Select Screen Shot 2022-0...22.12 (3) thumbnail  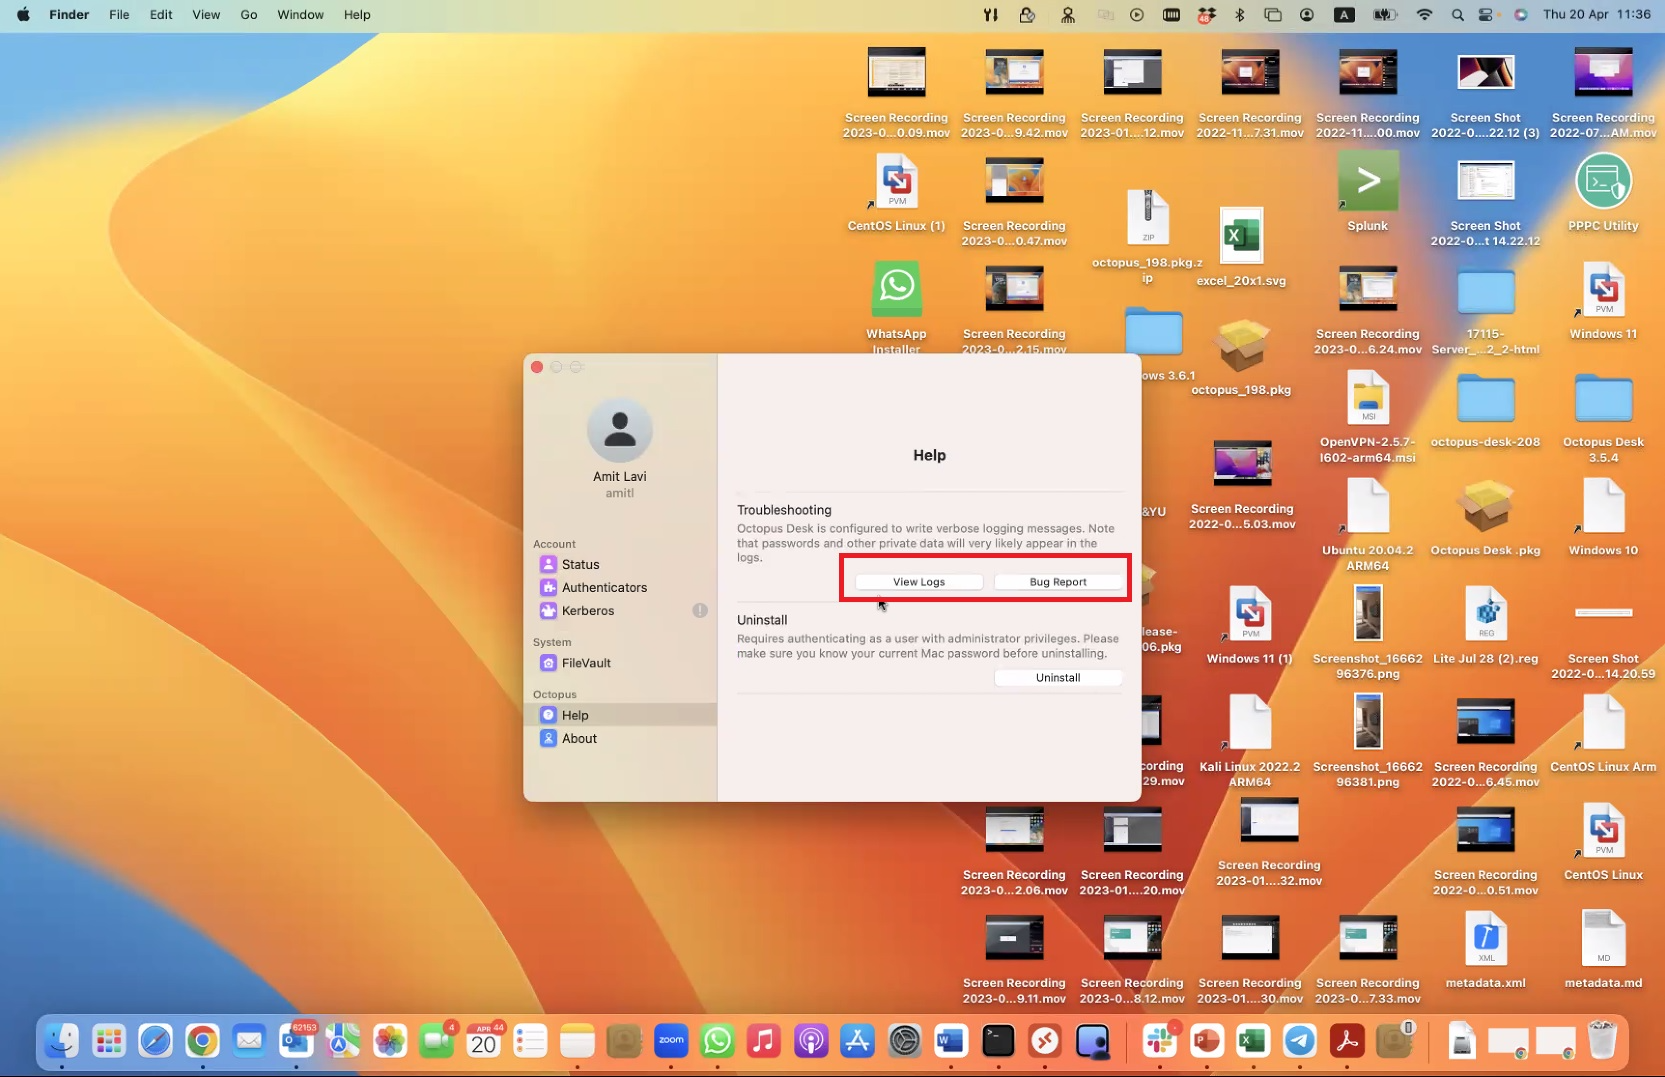(x=1485, y=72)
